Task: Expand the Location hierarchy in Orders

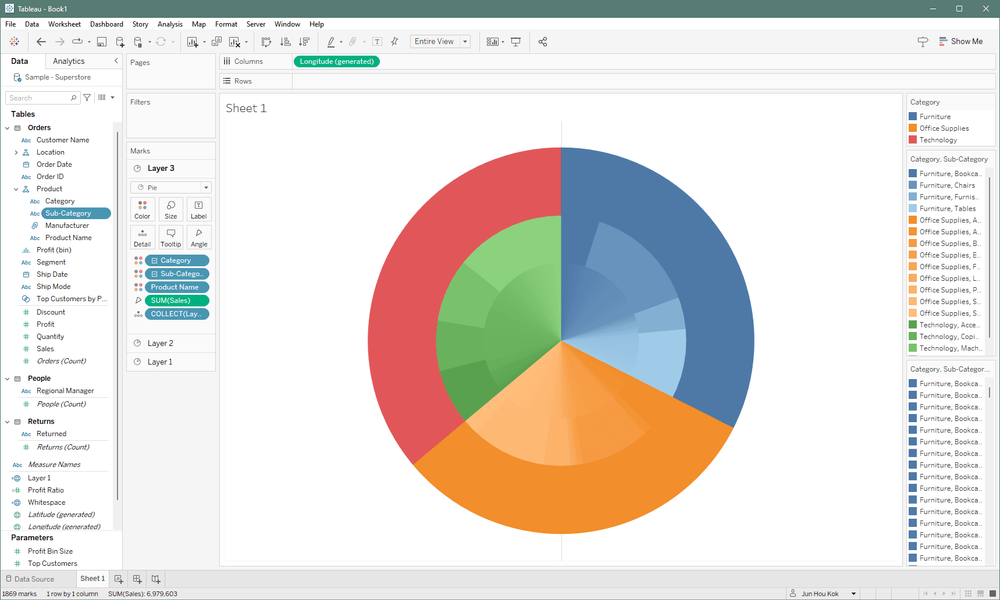Action: [16, 152]
